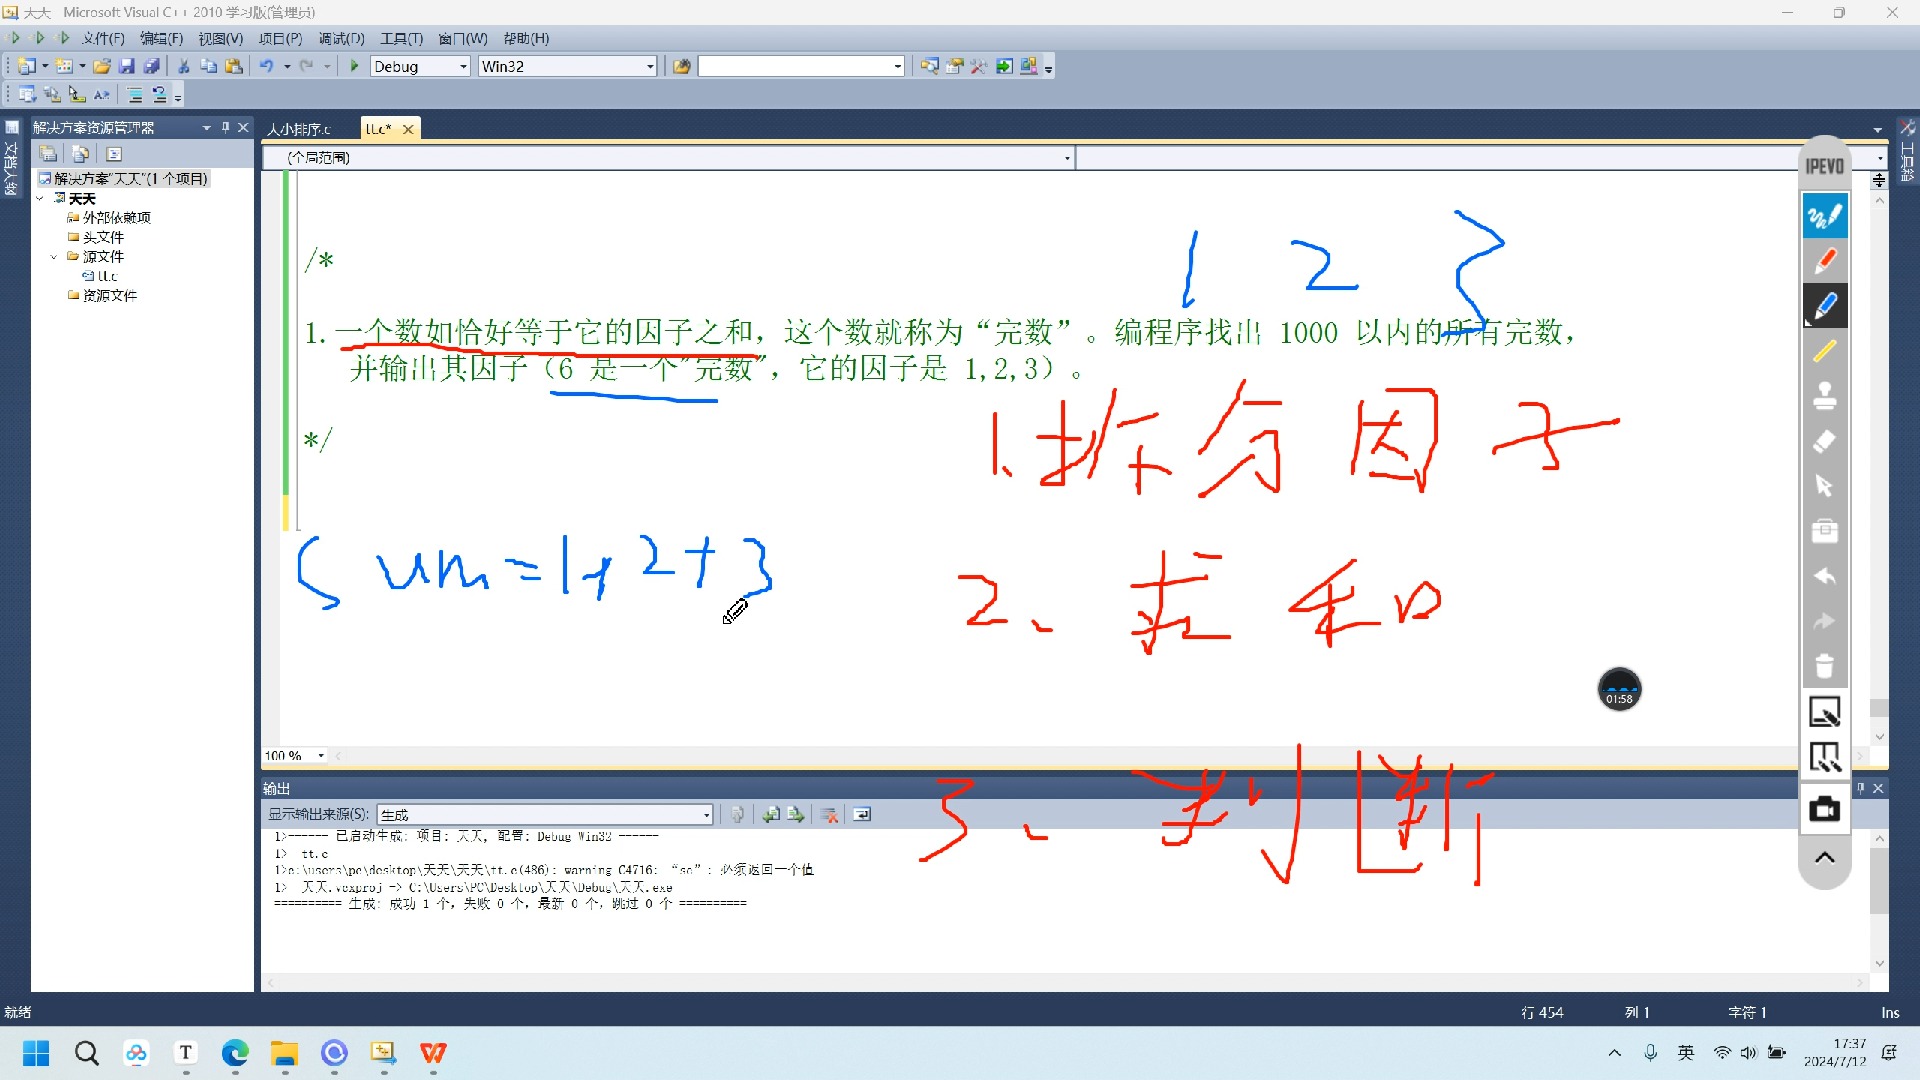Collapse the IPEVO toolbar with the chevron
This screenshot has height=1080, width=1920.
point(1824,857)
